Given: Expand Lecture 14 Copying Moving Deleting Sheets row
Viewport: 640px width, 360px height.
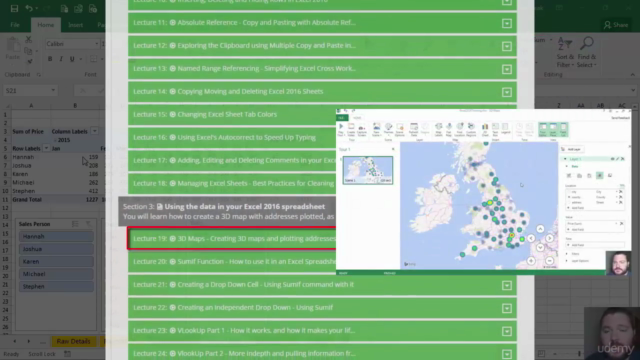Looking at the screenshot, I should [507, 92].
